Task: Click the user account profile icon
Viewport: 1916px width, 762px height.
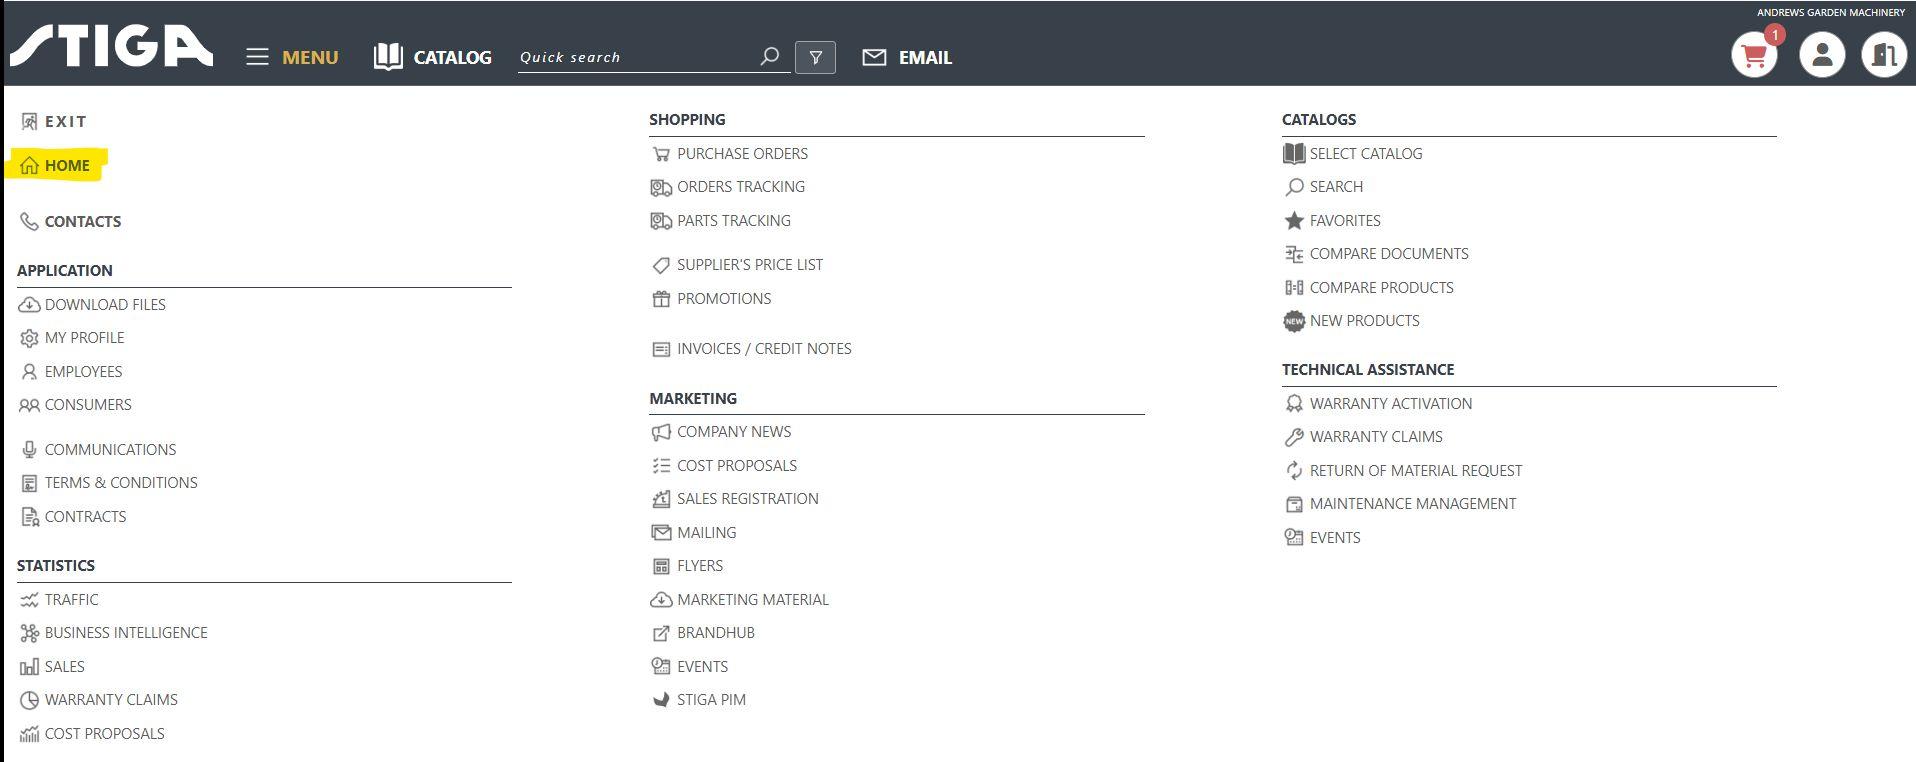Action: pyautogui.click(x=1821, y=55)
